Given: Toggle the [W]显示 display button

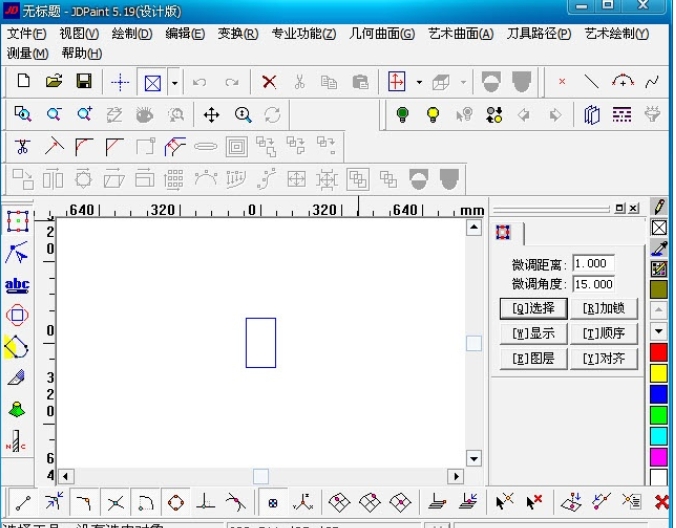Looking at the screenshot, I should [x=534, y=333].
